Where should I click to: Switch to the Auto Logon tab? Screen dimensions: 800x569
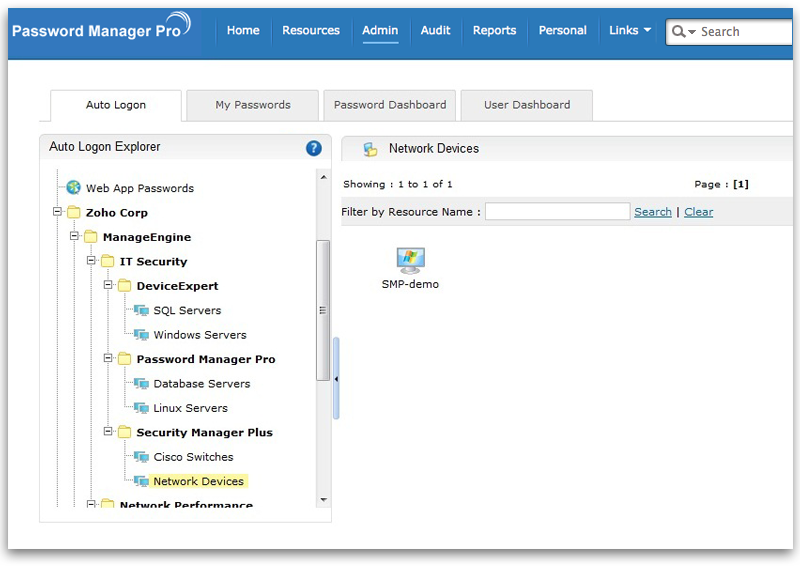[116, 105]
